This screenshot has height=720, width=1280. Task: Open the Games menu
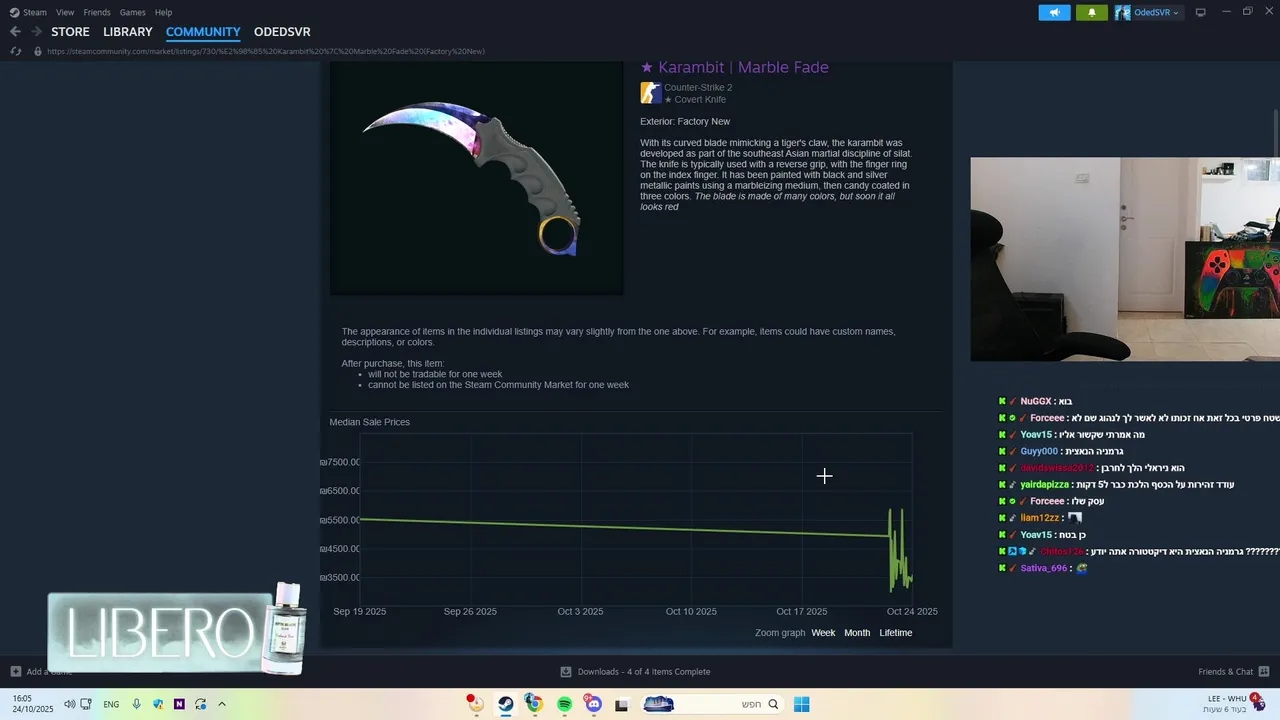[132, 12]
